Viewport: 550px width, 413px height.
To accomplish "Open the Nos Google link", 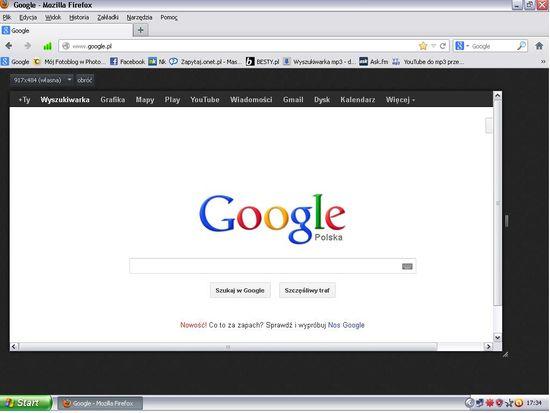I will click(x=346, y=325).
